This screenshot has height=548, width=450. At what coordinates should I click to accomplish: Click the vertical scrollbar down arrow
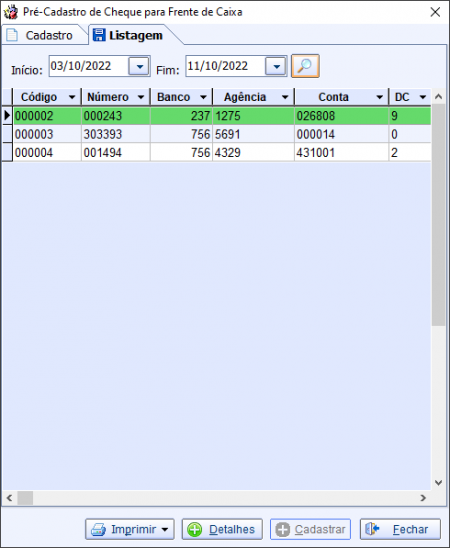(438, 483)
